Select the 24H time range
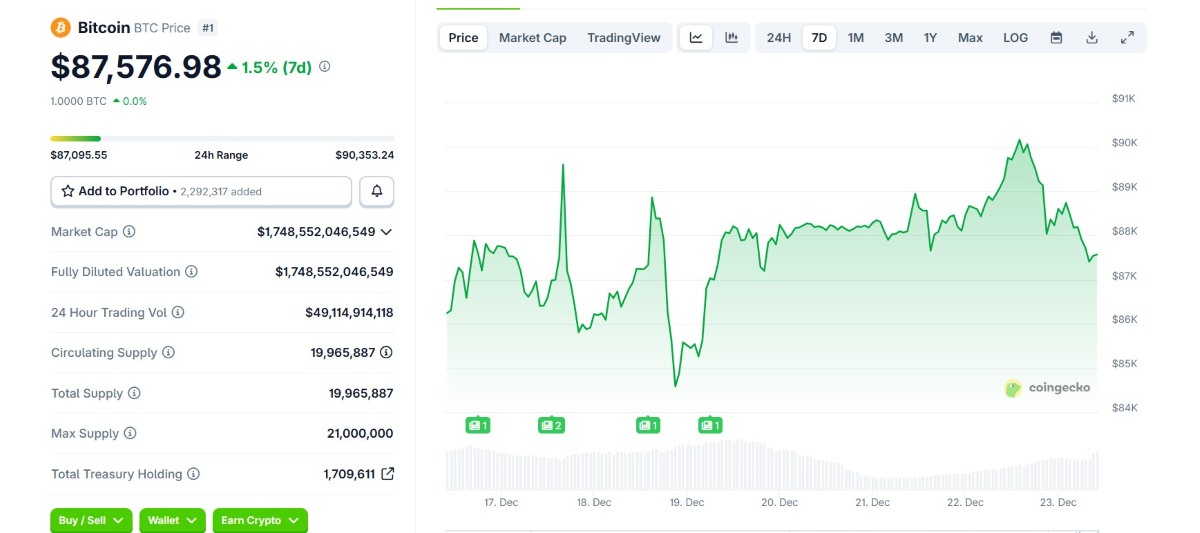The image size is (1200, 533). [779, 38]
